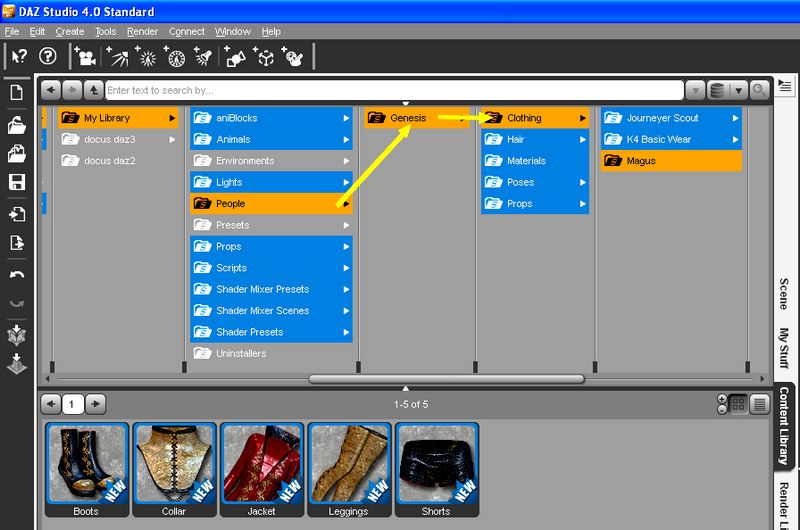Increase thumbnail size with plus button
Screen dimensions: 800x530
point(722,399)
